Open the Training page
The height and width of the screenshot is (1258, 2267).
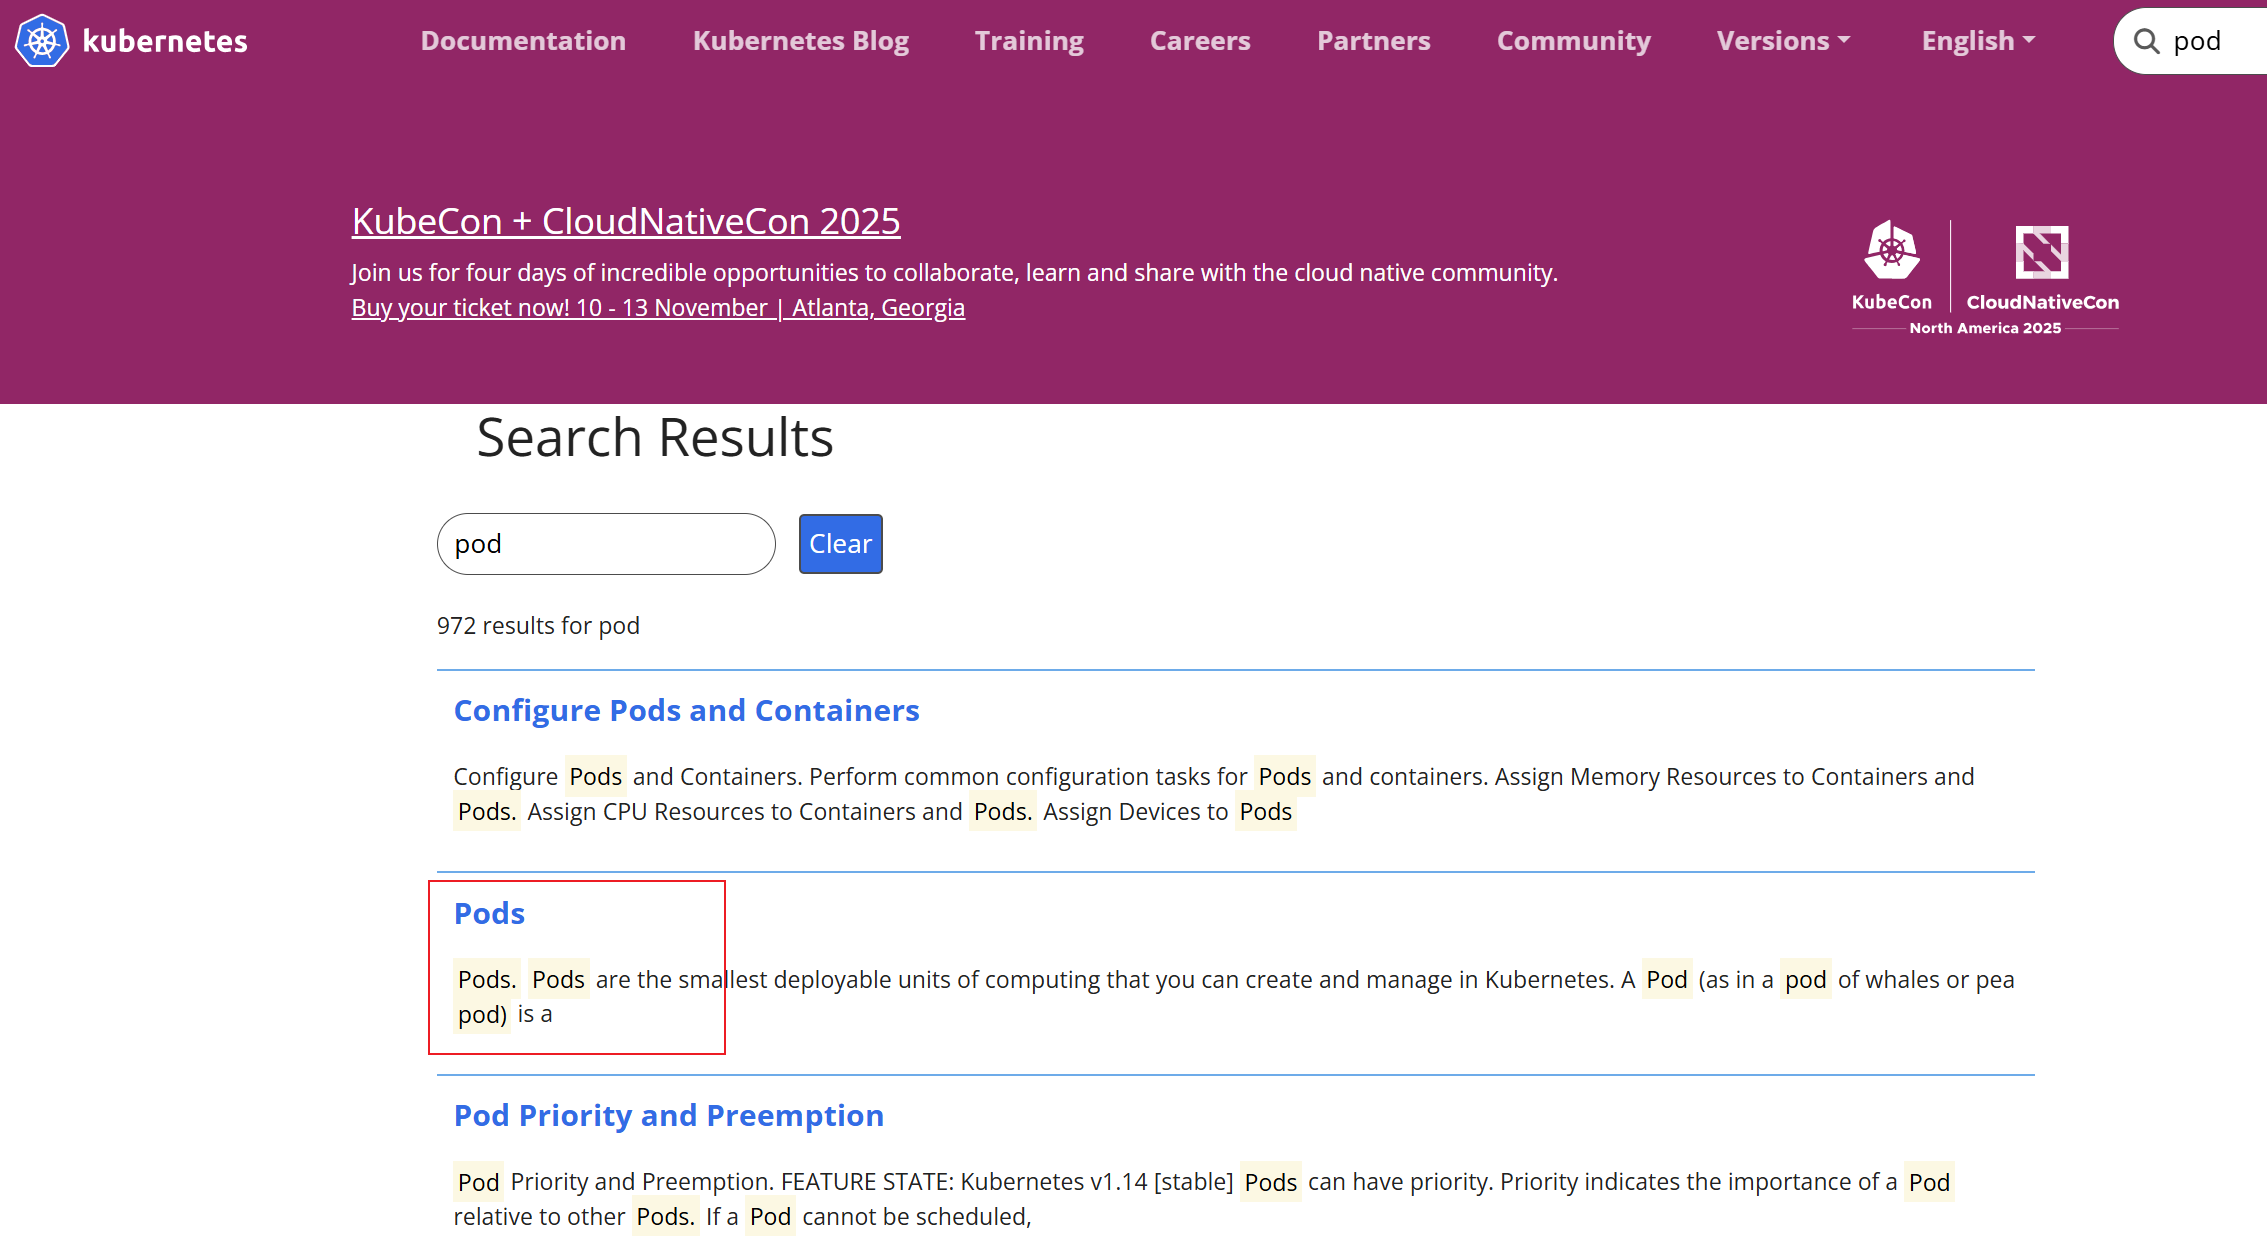tap(1029, 41)
